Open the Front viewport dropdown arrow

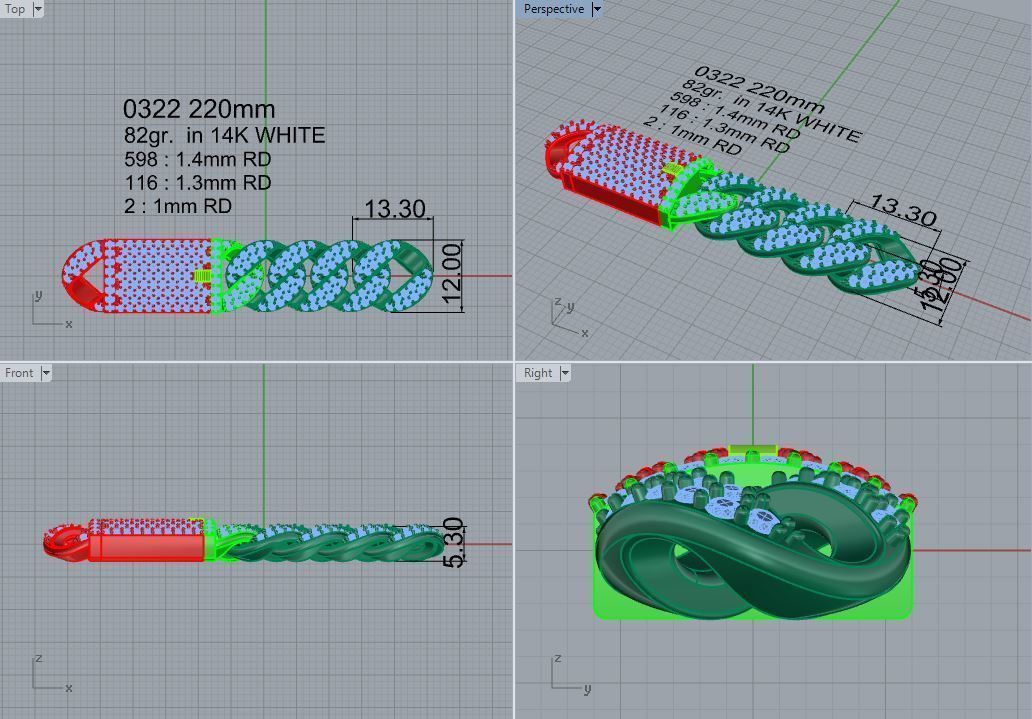[x=46, y=373]
